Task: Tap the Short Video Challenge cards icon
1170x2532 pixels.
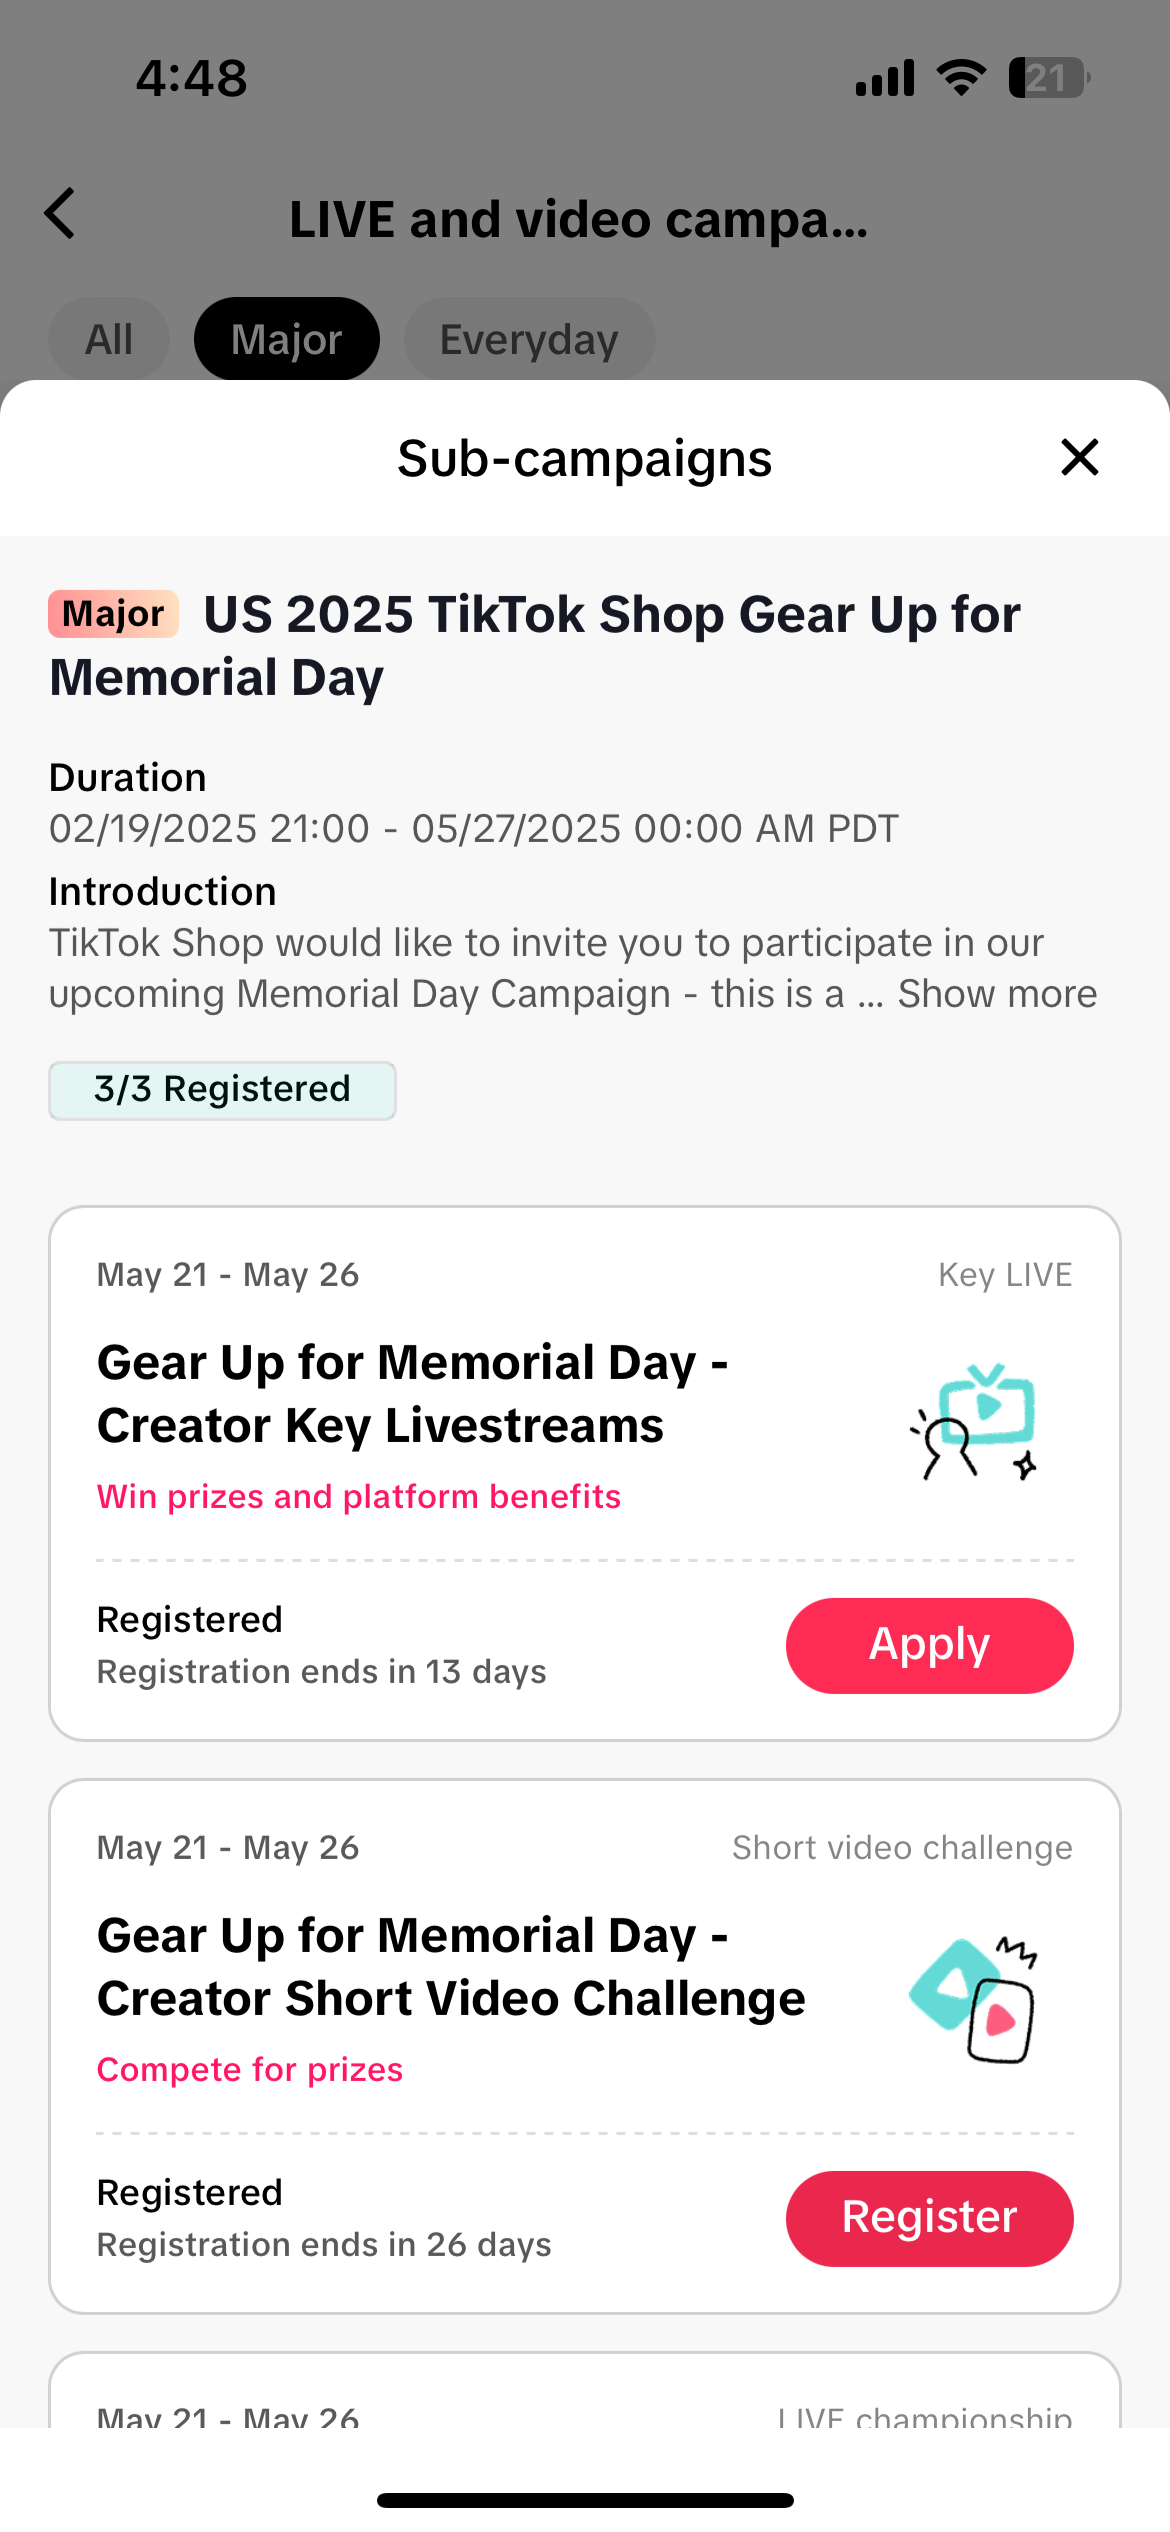Action: pyautogui.click(x=974, y=1999)
